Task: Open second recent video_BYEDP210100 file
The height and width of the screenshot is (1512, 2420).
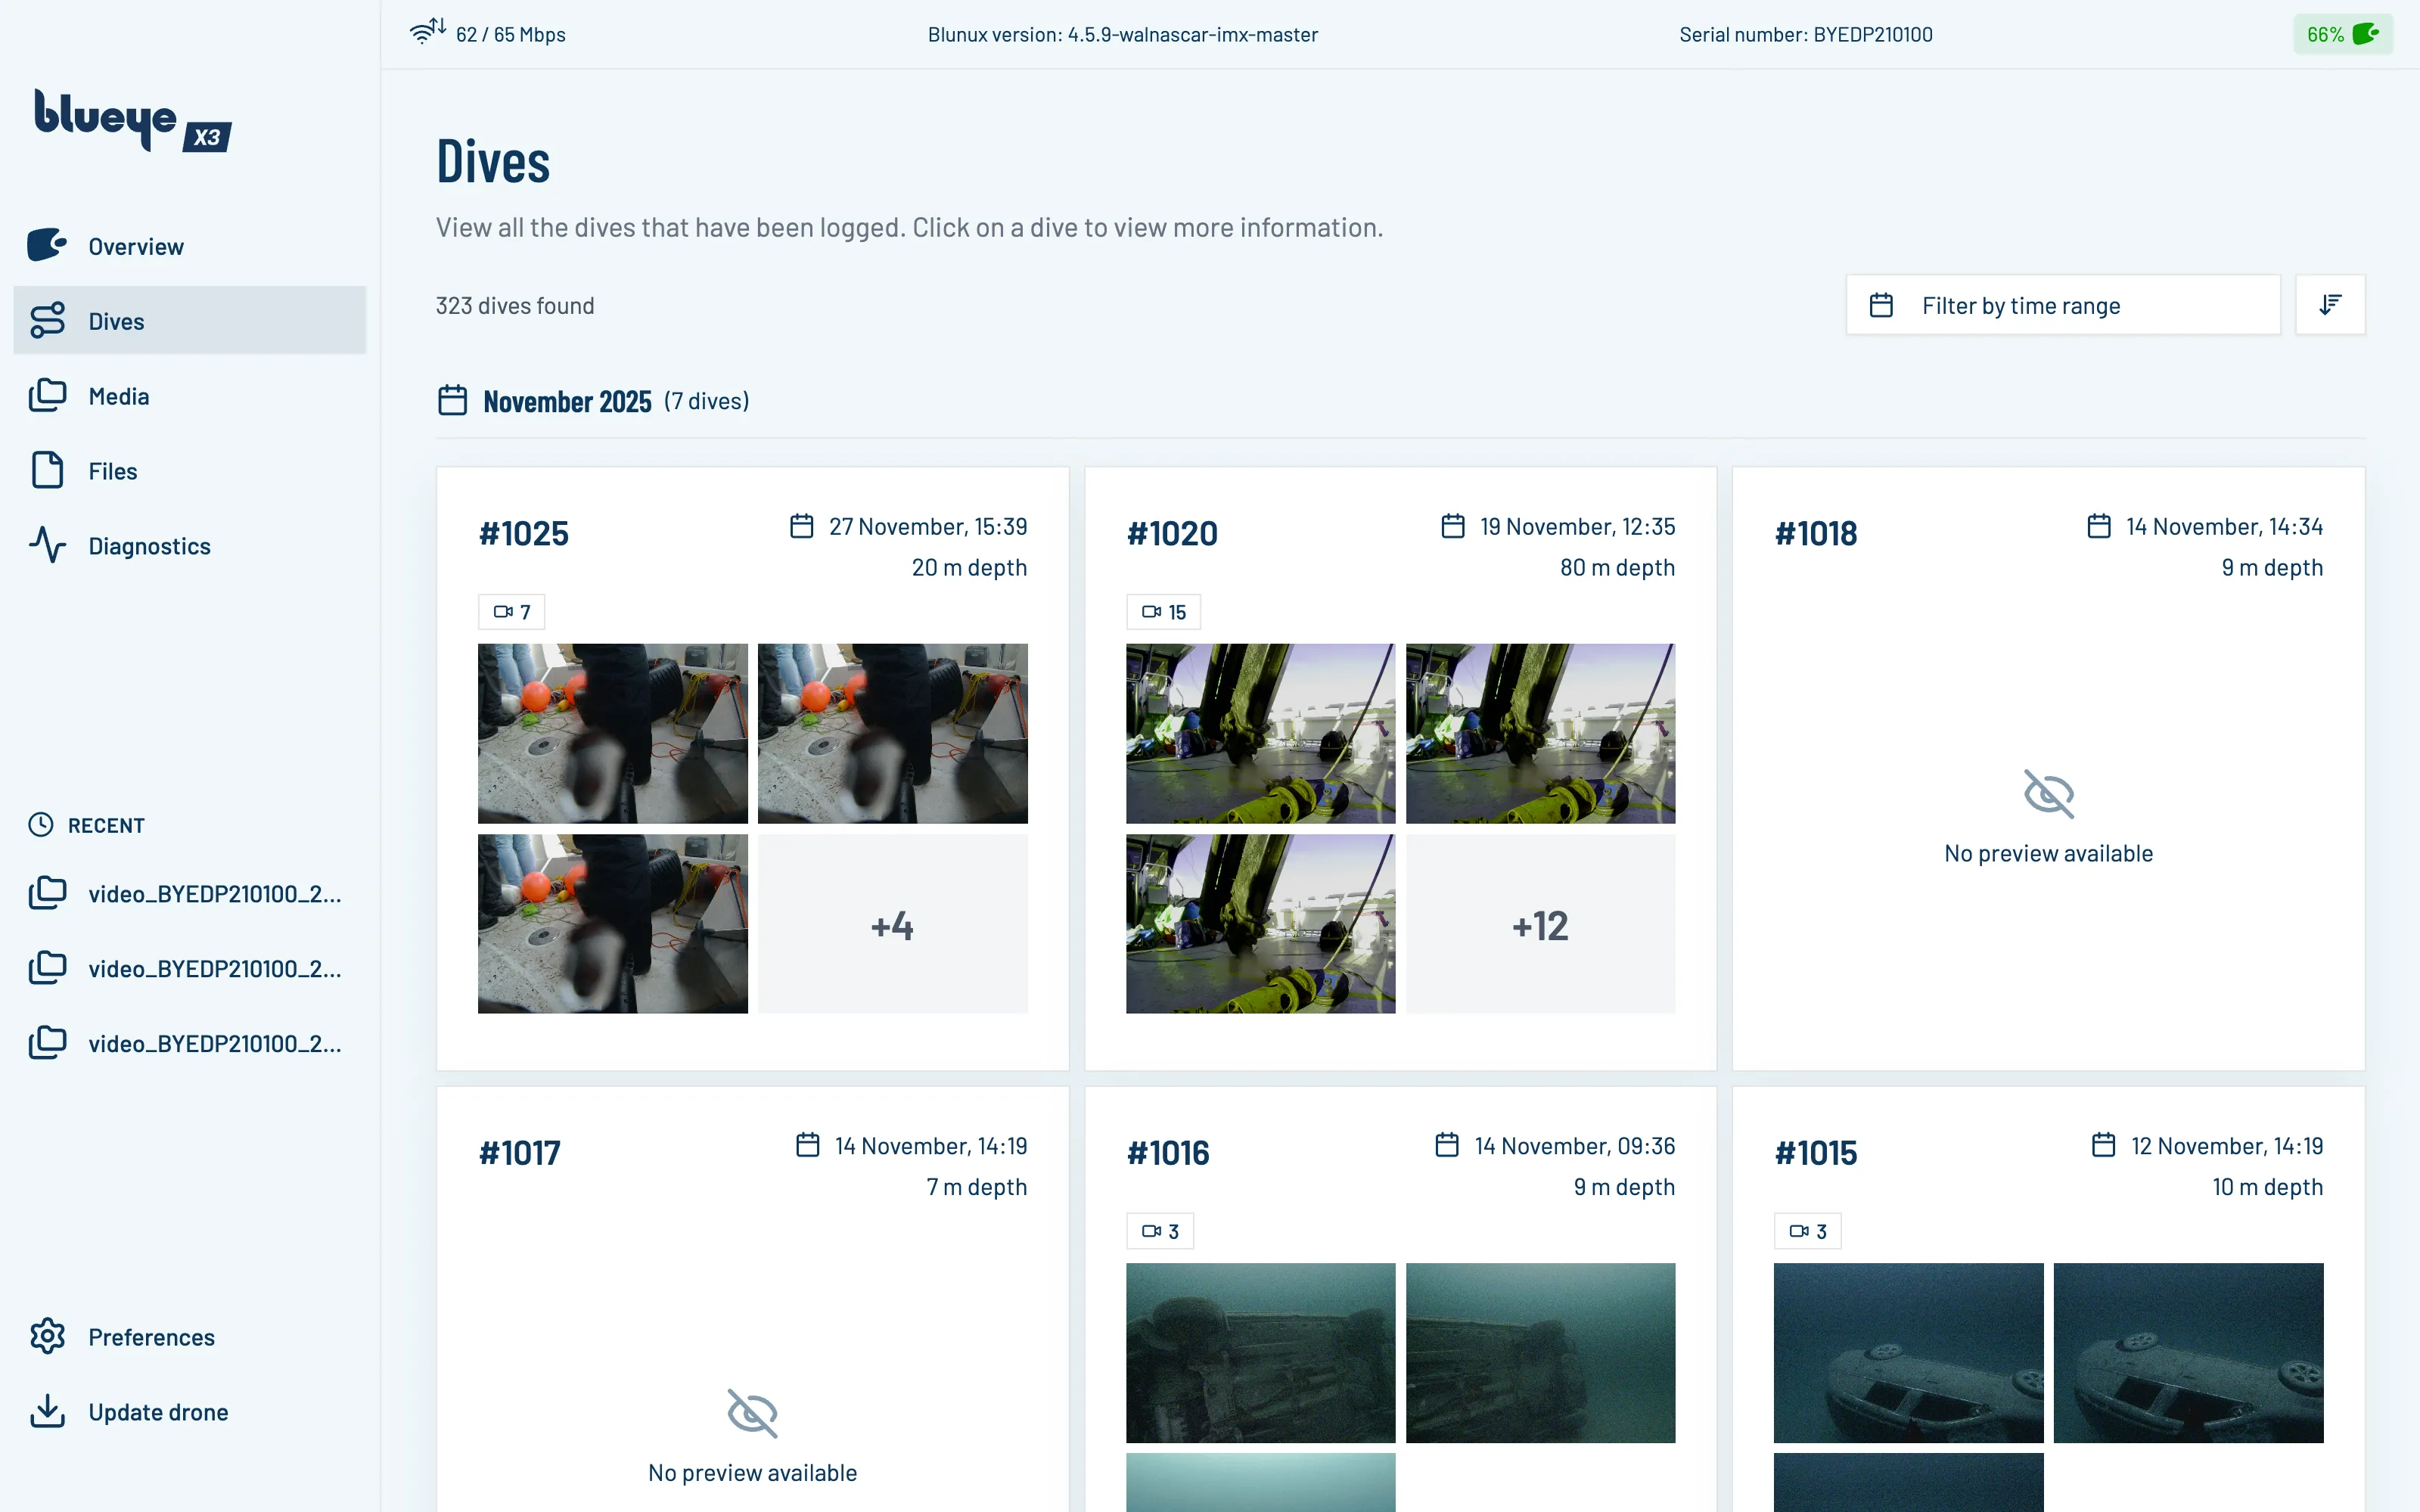Action: [x=190, y=968]
